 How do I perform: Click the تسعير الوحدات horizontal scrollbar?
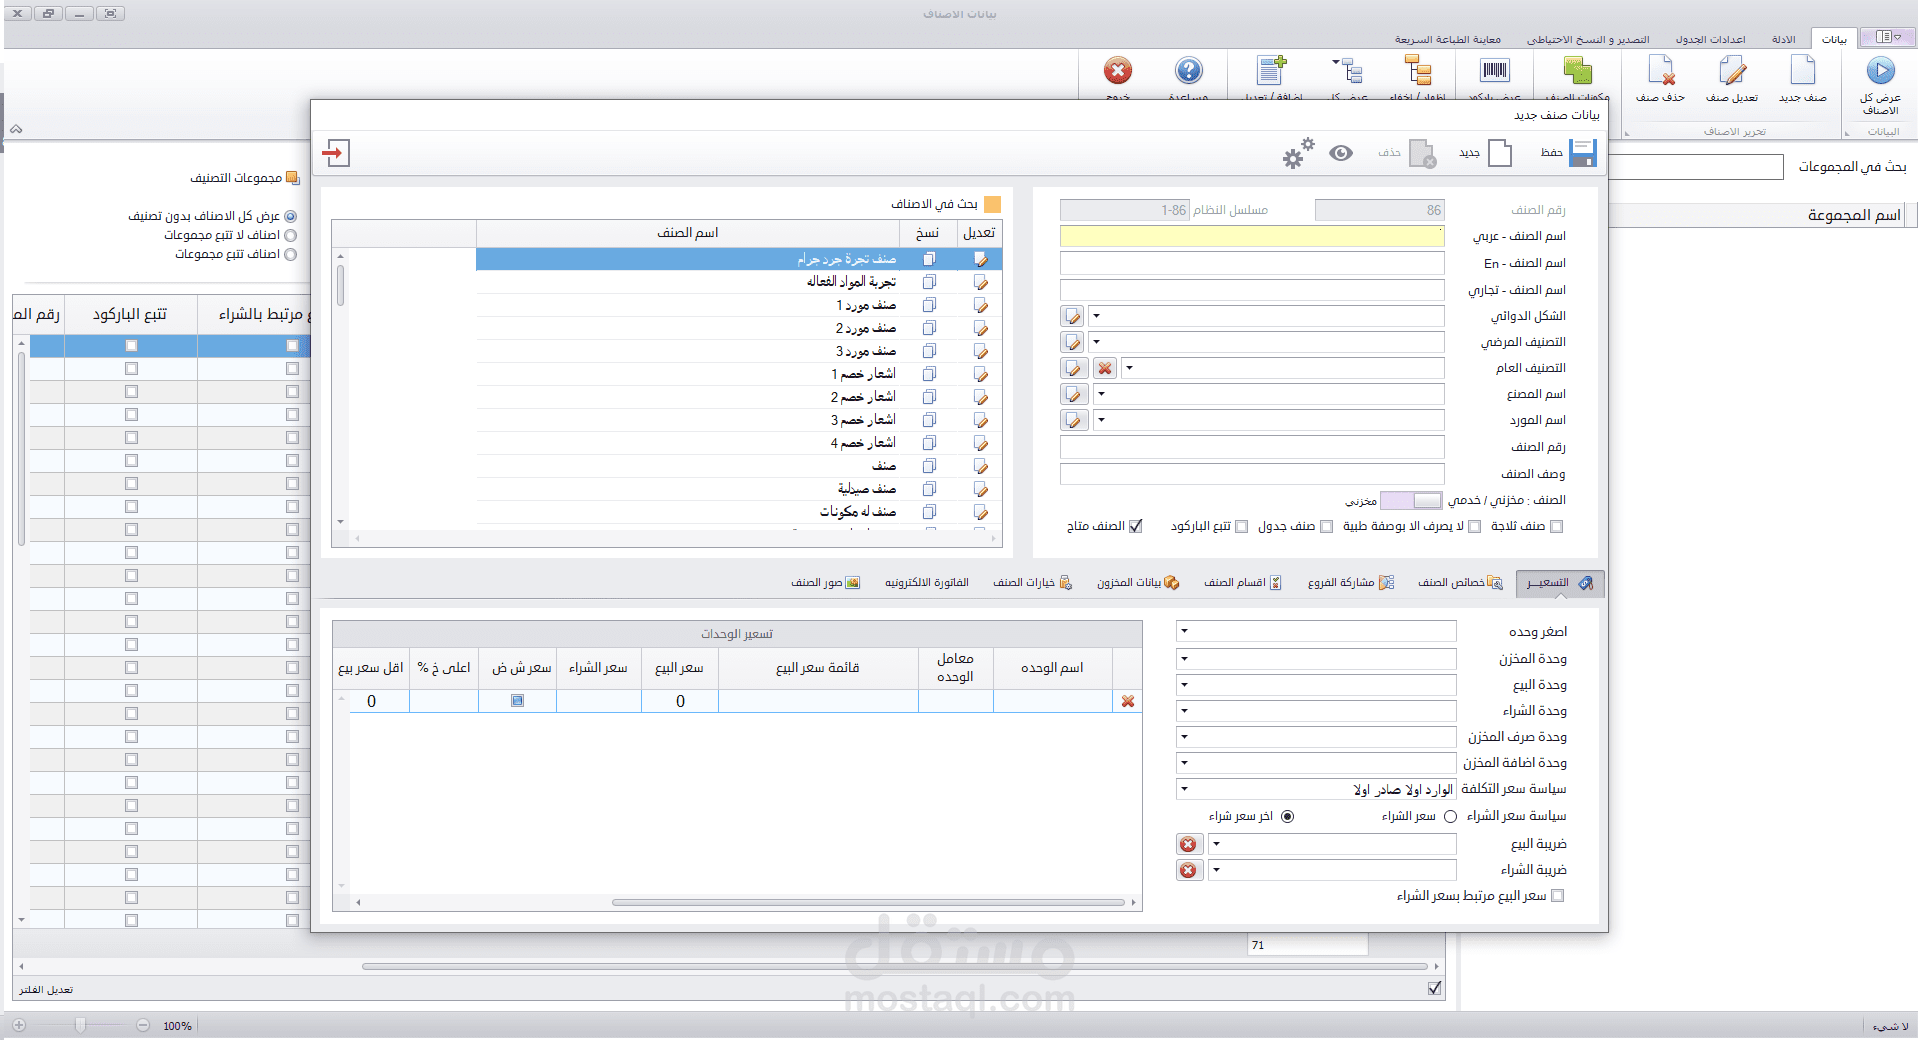point(868,902)
